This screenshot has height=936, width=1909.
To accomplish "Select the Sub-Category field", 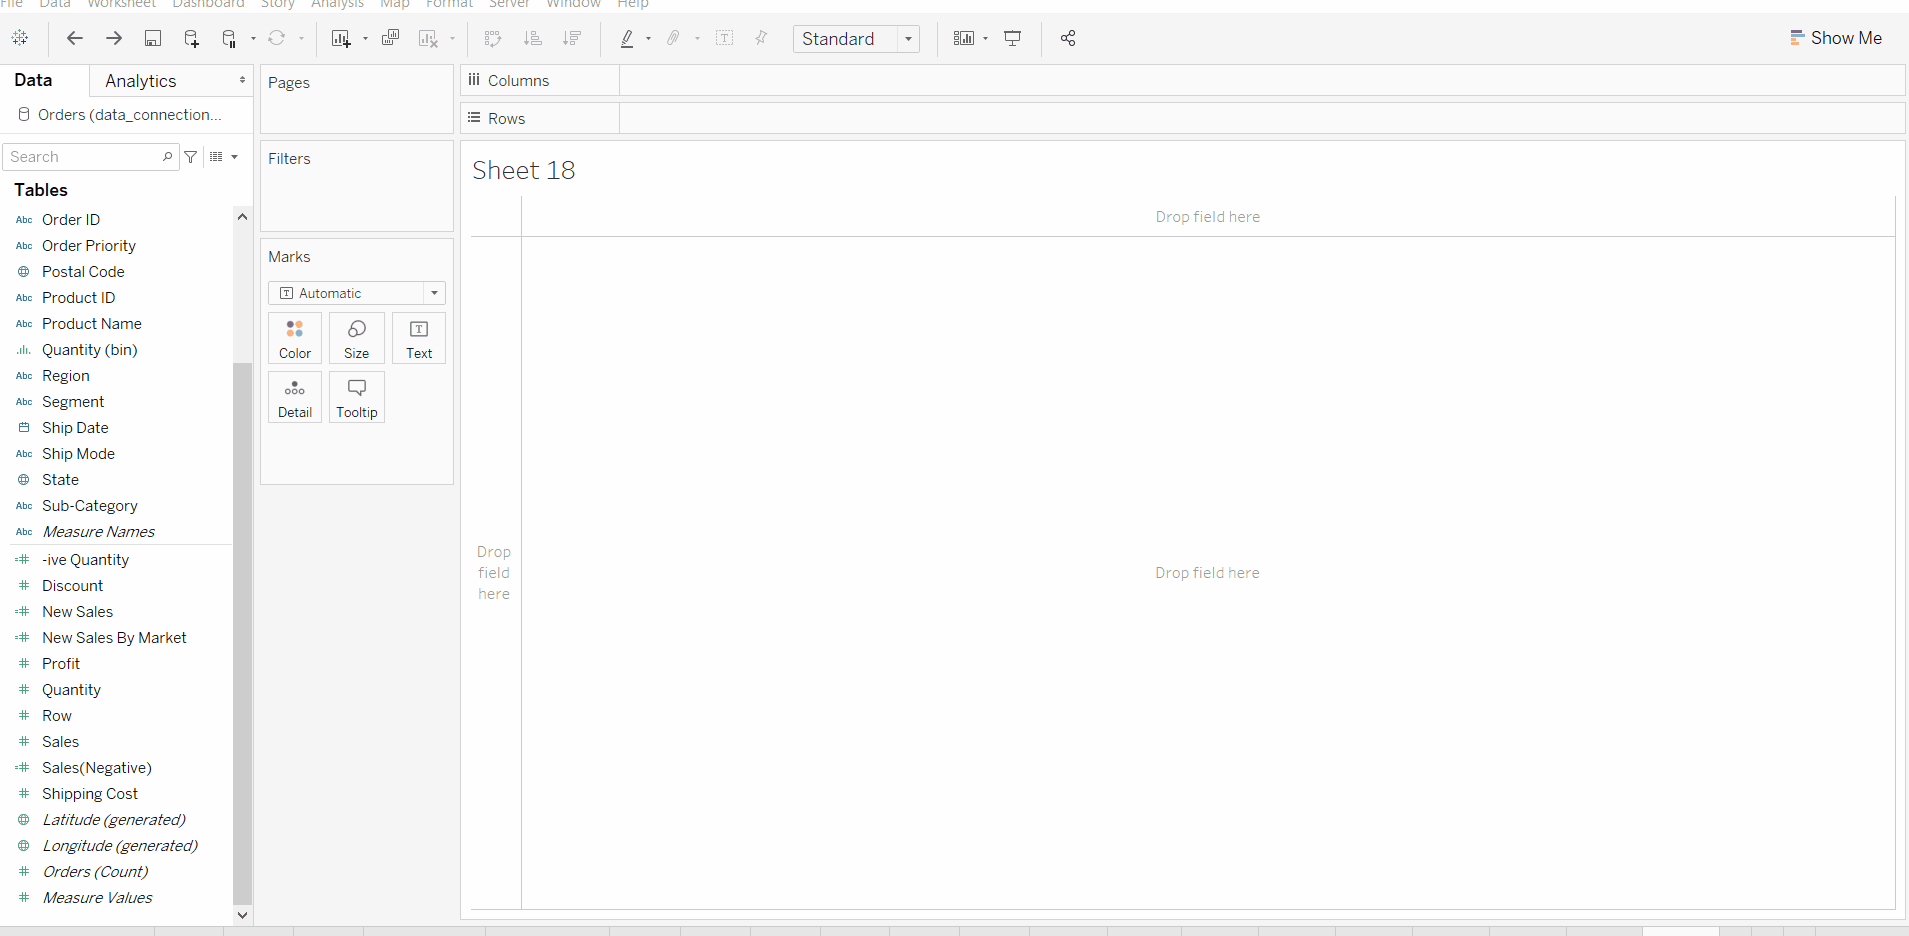I will pyautogui.click(x=90, y=506).
